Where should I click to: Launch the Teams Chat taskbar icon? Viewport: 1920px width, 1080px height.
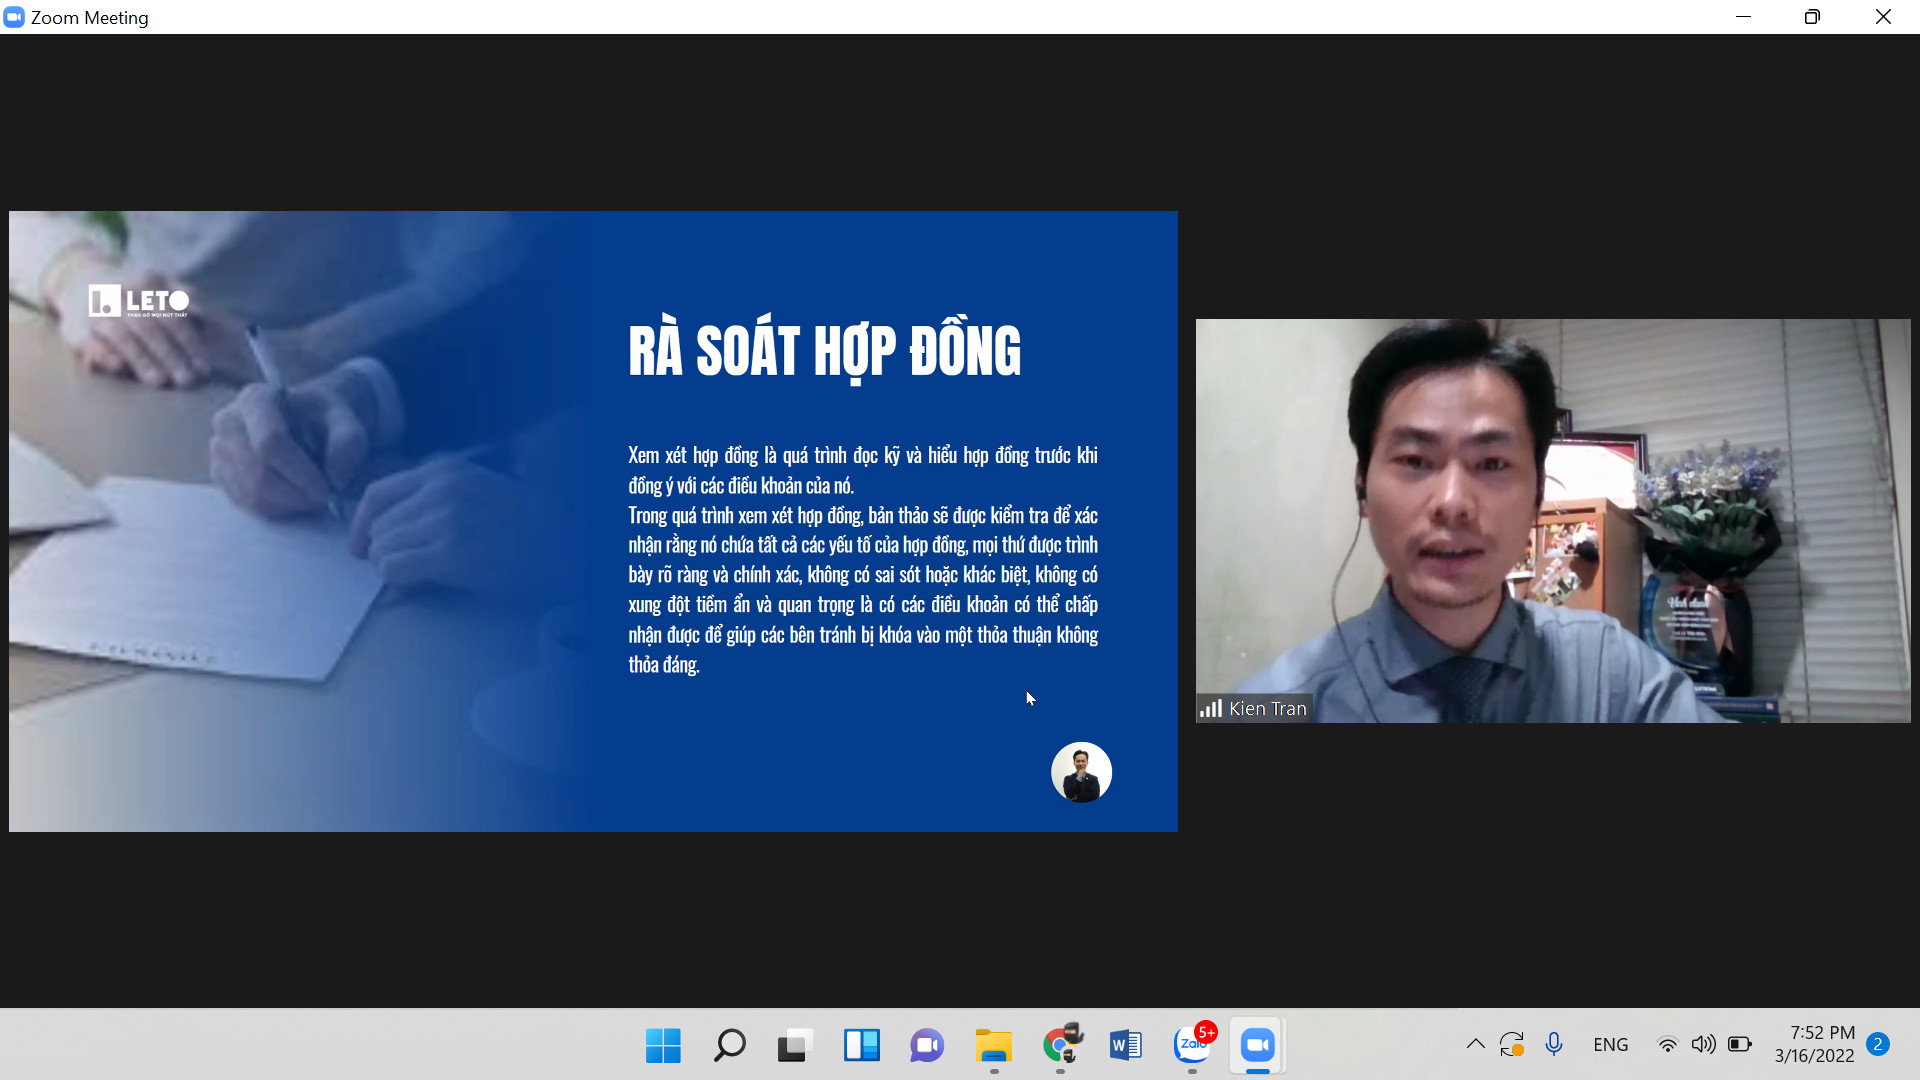[927, 1045]
